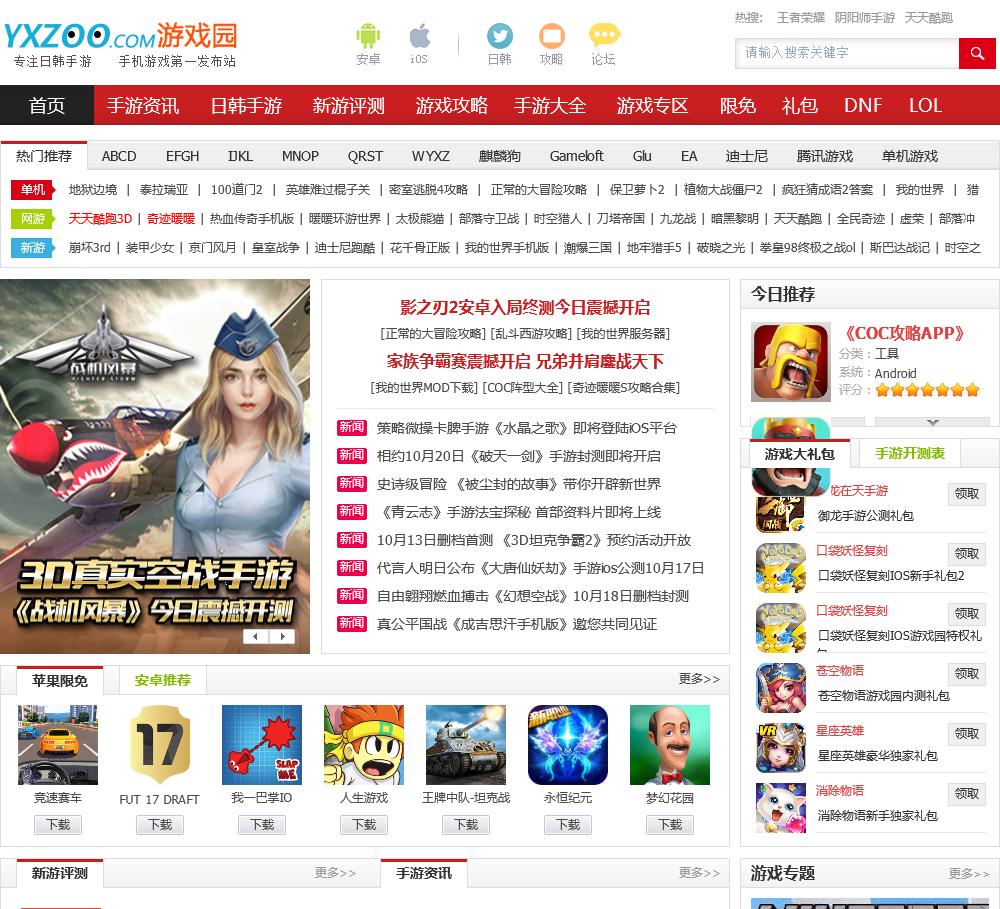This screenshot has width=1000, height=909.
Task: Open [COC阵型大全] link
Action: coord(523,388)
